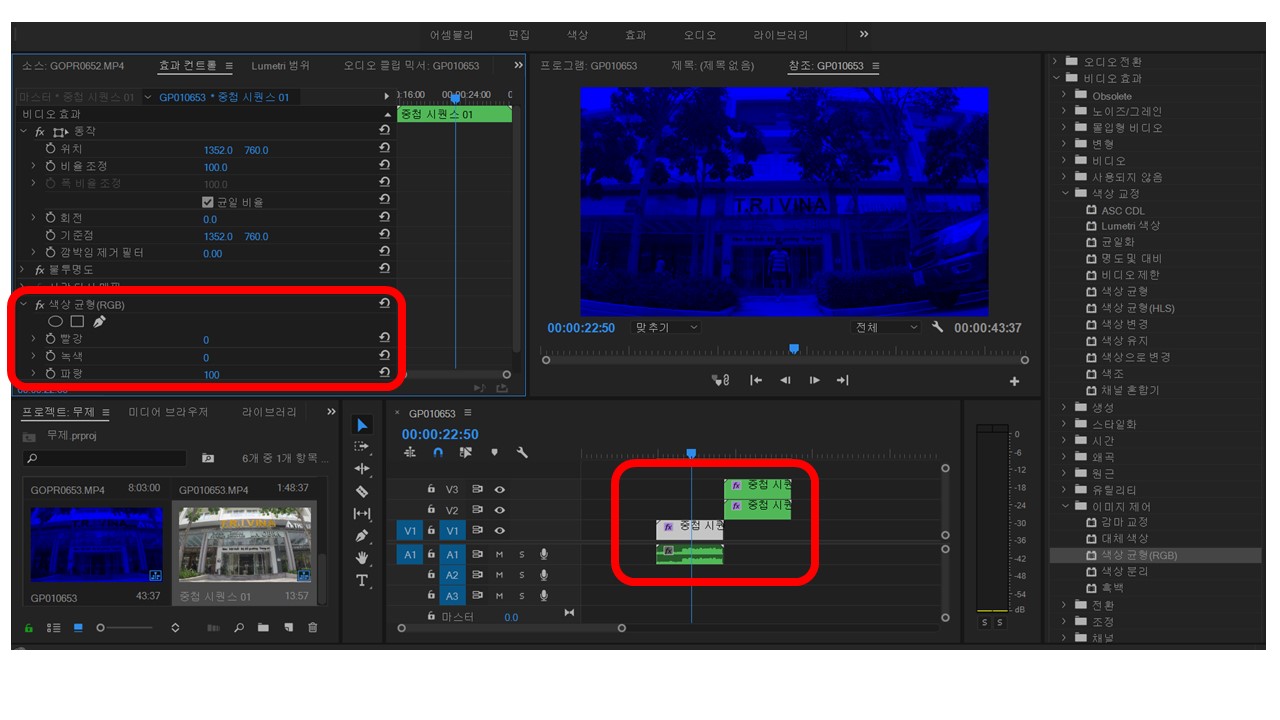
Task: Adjust the project thumbnail zoom slider
Action: click(x=125, y=628)
